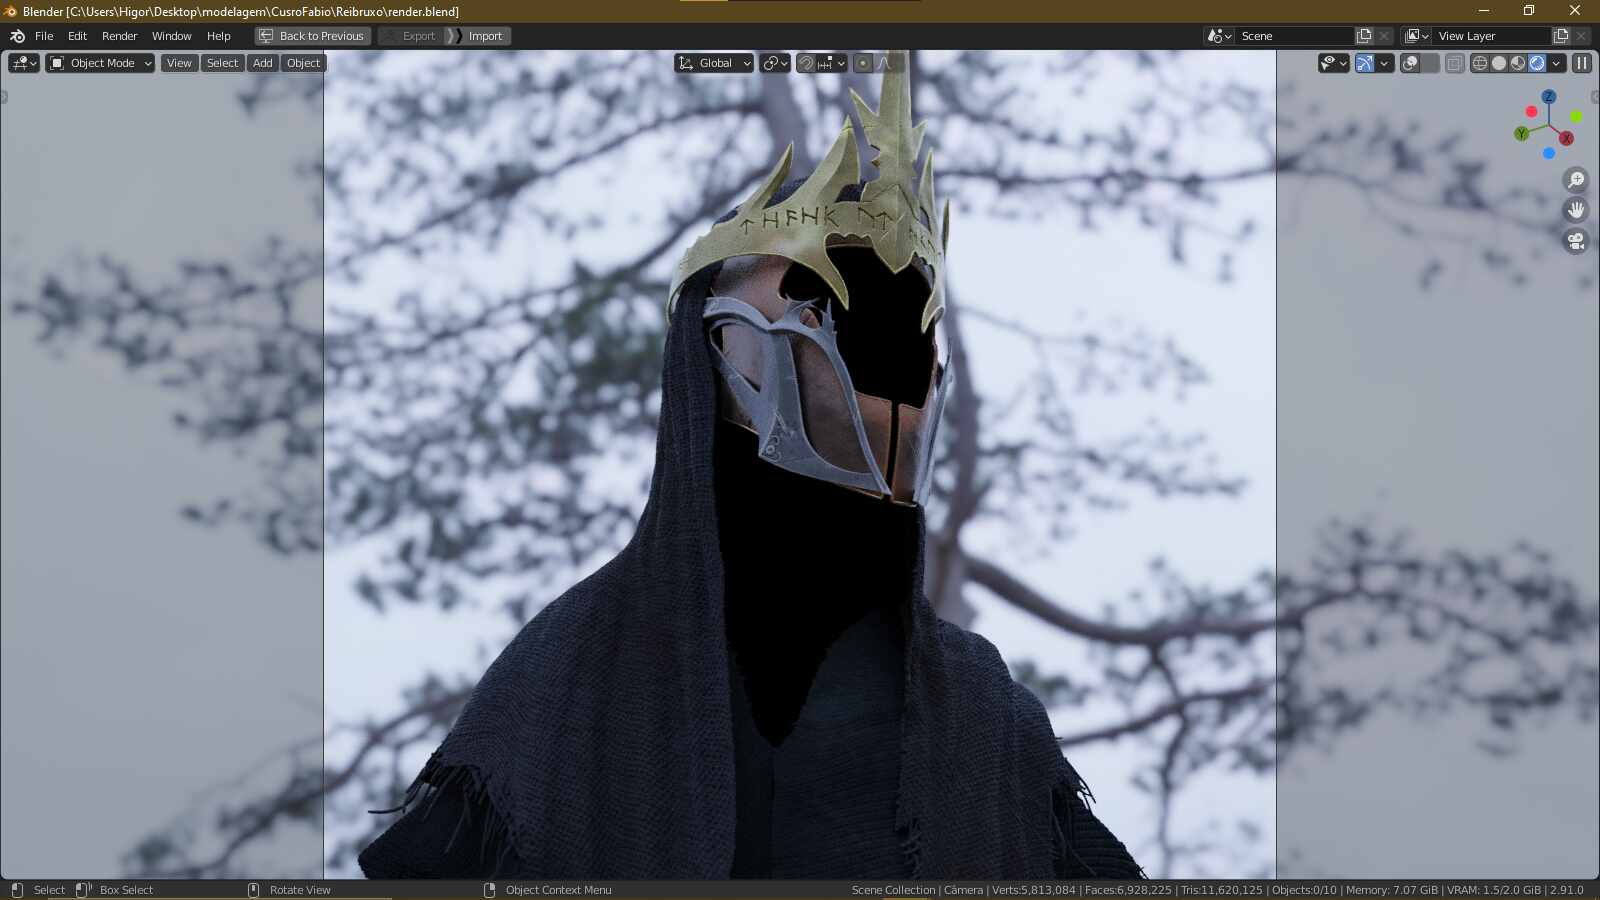
Task: Toggle the camera view icon
Action: [x=1576, y=241]
